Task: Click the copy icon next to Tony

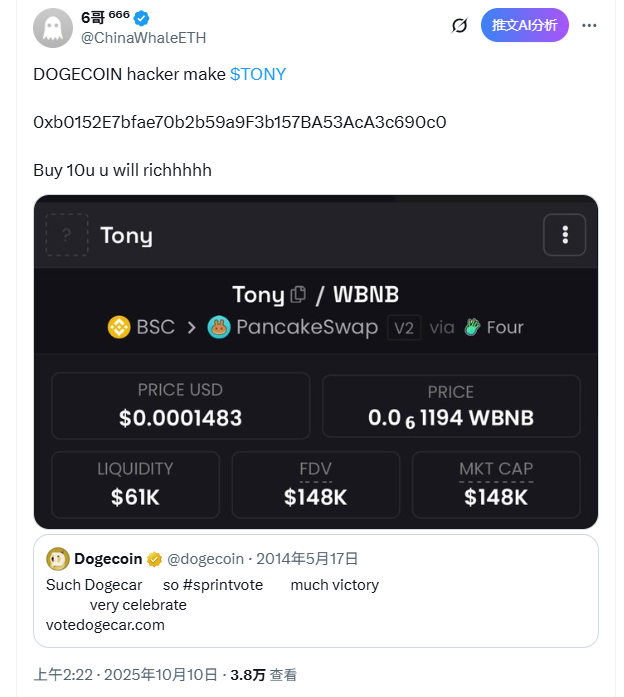Action: 298,295
